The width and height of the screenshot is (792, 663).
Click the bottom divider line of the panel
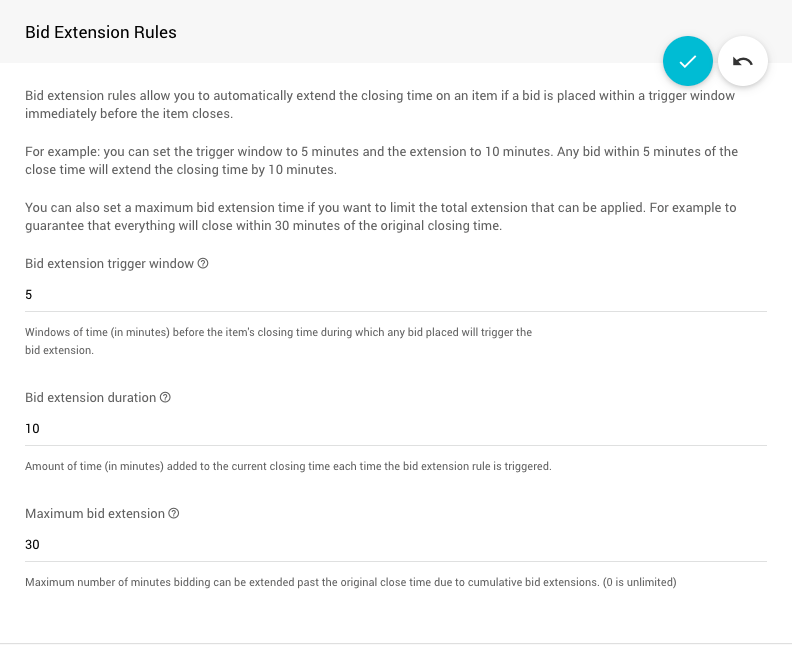(396, 643)
